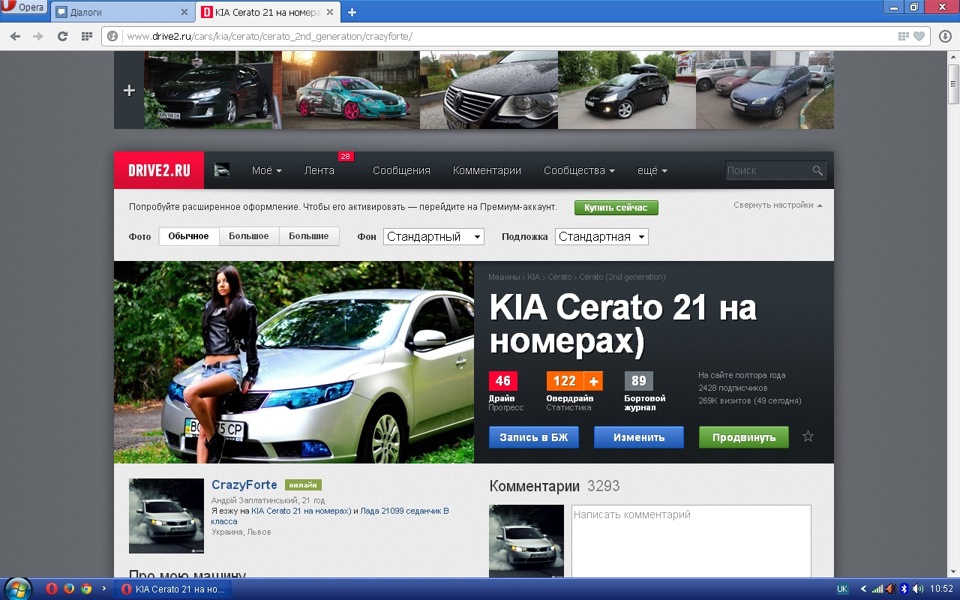Expand the Моё dropdown menu
960x600 pixels.
(266, 171)
